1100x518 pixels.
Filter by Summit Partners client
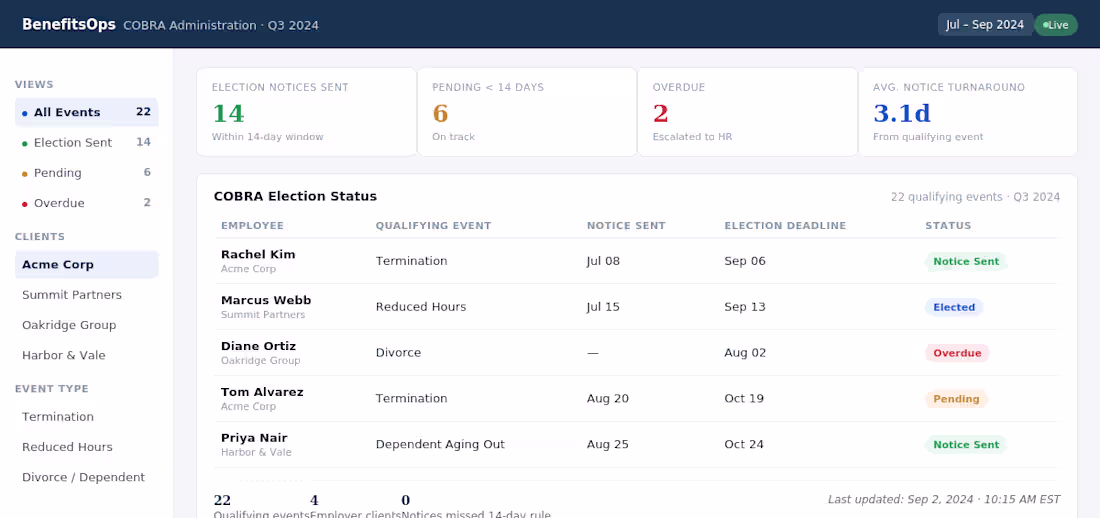86,295
